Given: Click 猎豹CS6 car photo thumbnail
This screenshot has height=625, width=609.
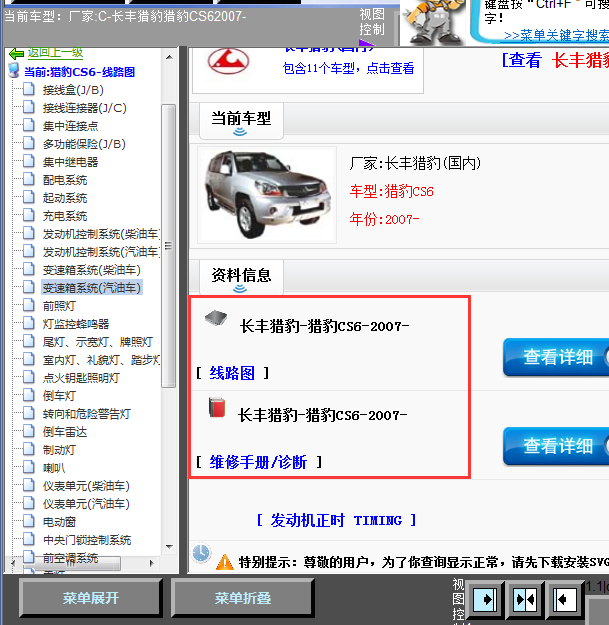Looking at the screenshot, I should click(x=267, y=195).
